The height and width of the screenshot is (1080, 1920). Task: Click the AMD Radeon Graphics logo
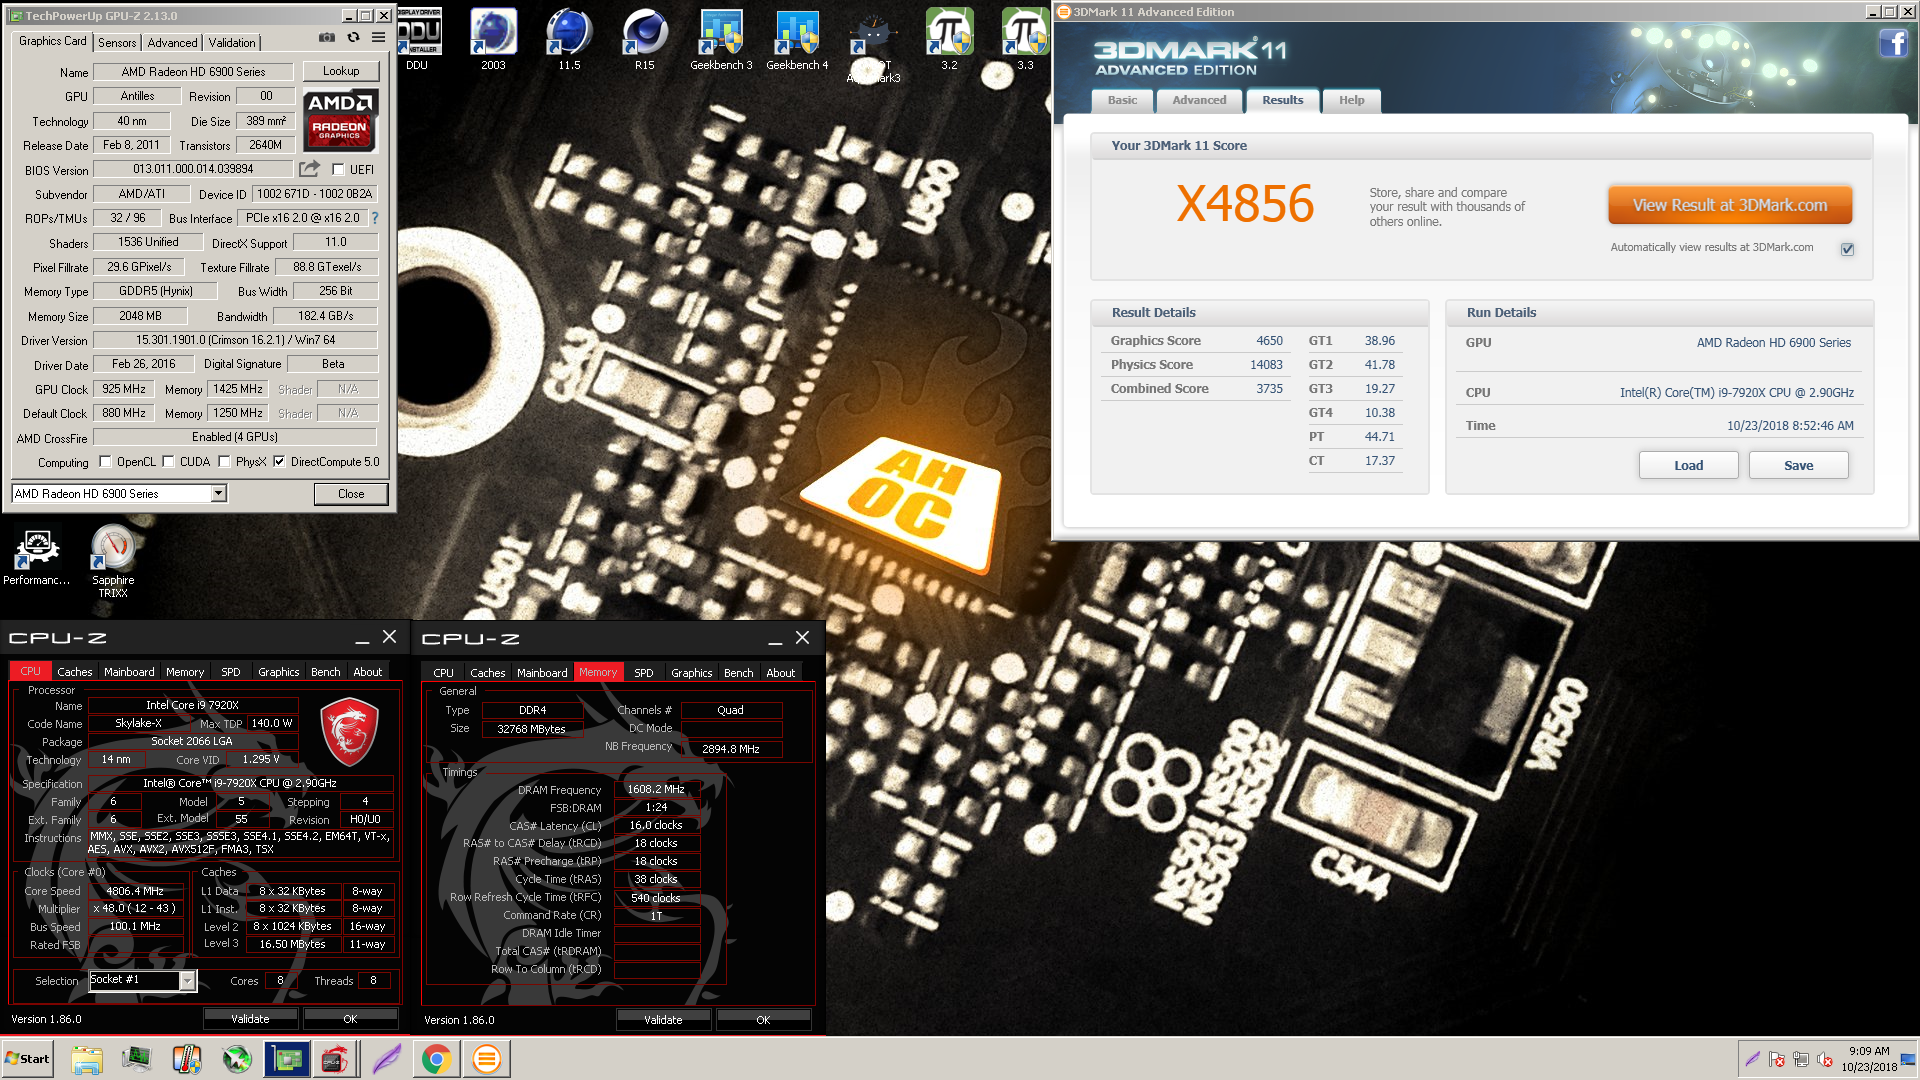pyautogui.click(x=340, y=120)
